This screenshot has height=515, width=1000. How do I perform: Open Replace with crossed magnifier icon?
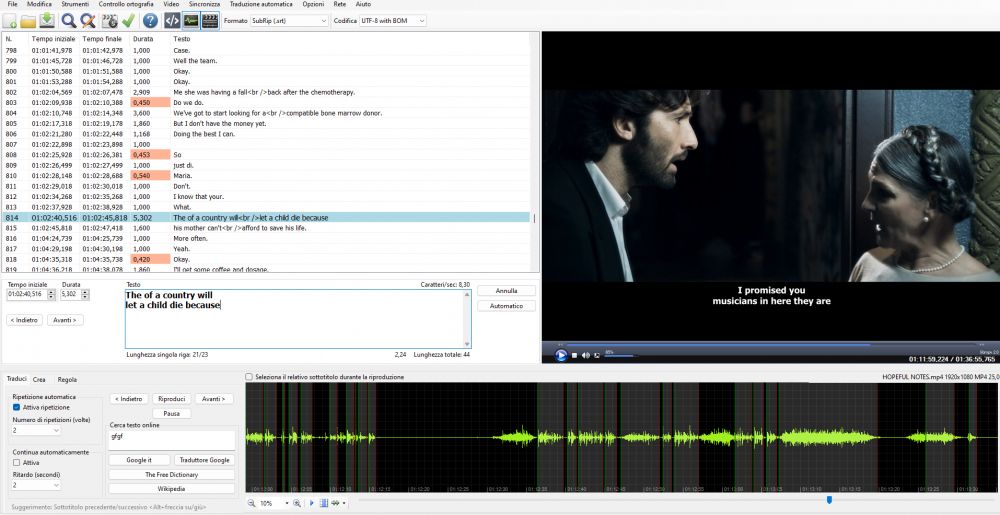[88, 21]
